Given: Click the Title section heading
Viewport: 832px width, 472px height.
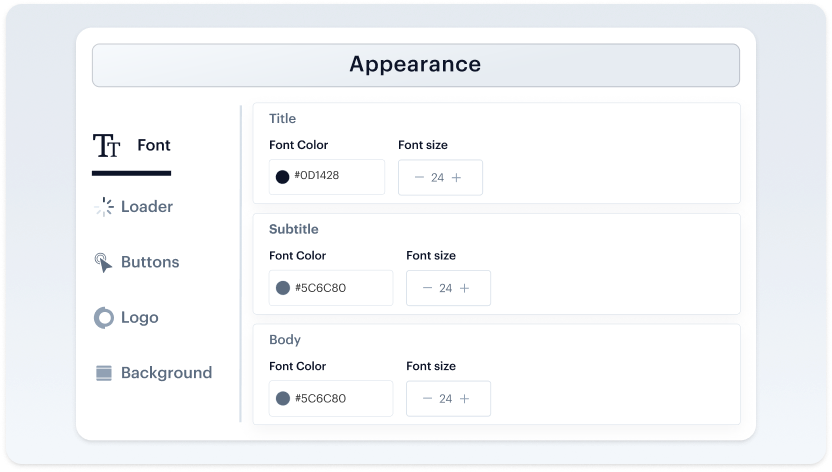Looking at the screenshot, I should click(282, 119).
